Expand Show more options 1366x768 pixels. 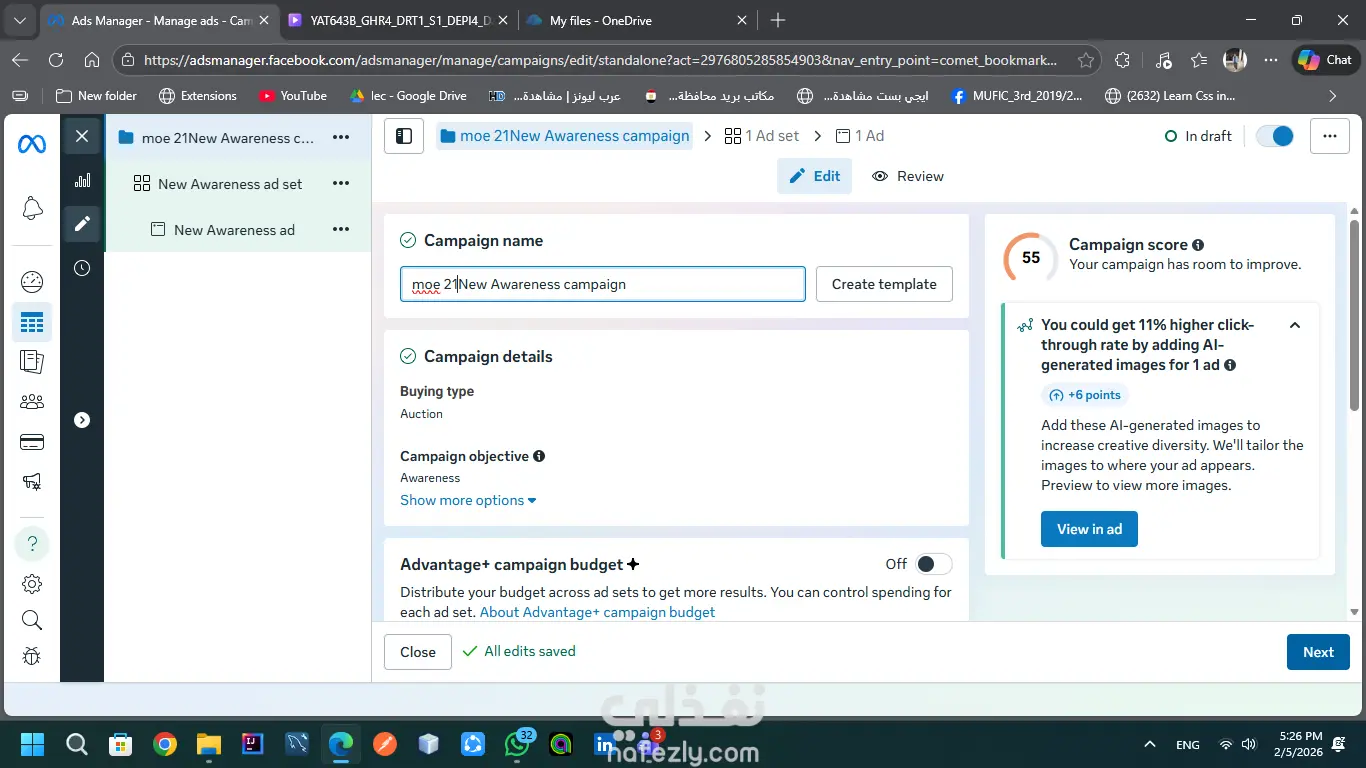pyautogui.click(x=468, y=500)
